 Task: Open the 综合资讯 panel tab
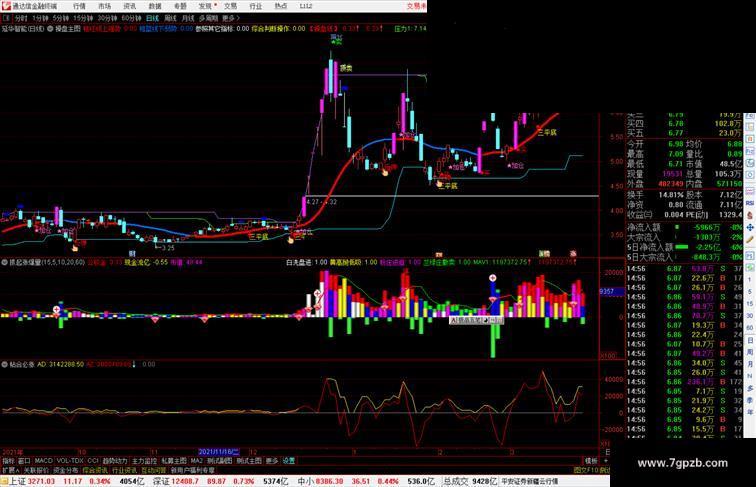95,470
